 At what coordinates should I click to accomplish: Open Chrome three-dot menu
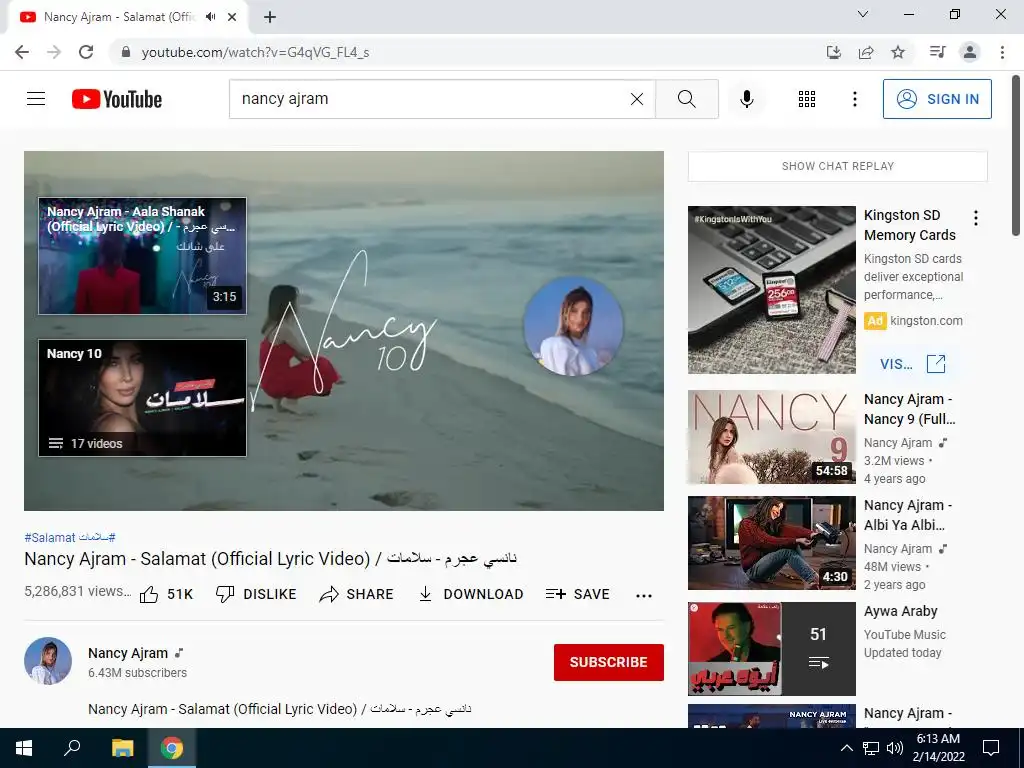[x=1002, y=52]
